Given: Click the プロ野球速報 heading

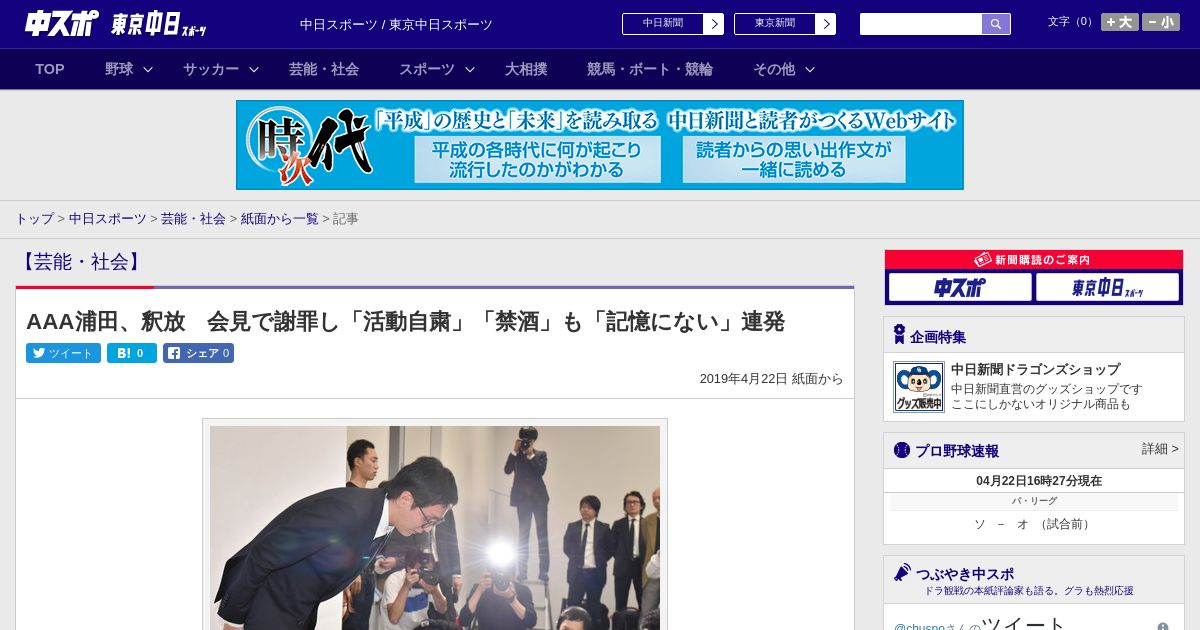Looking at the screenshot, I should (957, 451).
